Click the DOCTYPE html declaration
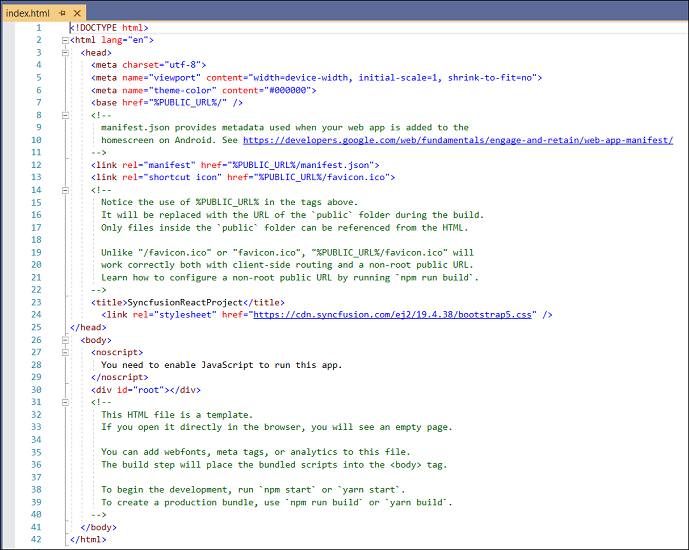Screen dimensions: 689x550 [109, 28]
